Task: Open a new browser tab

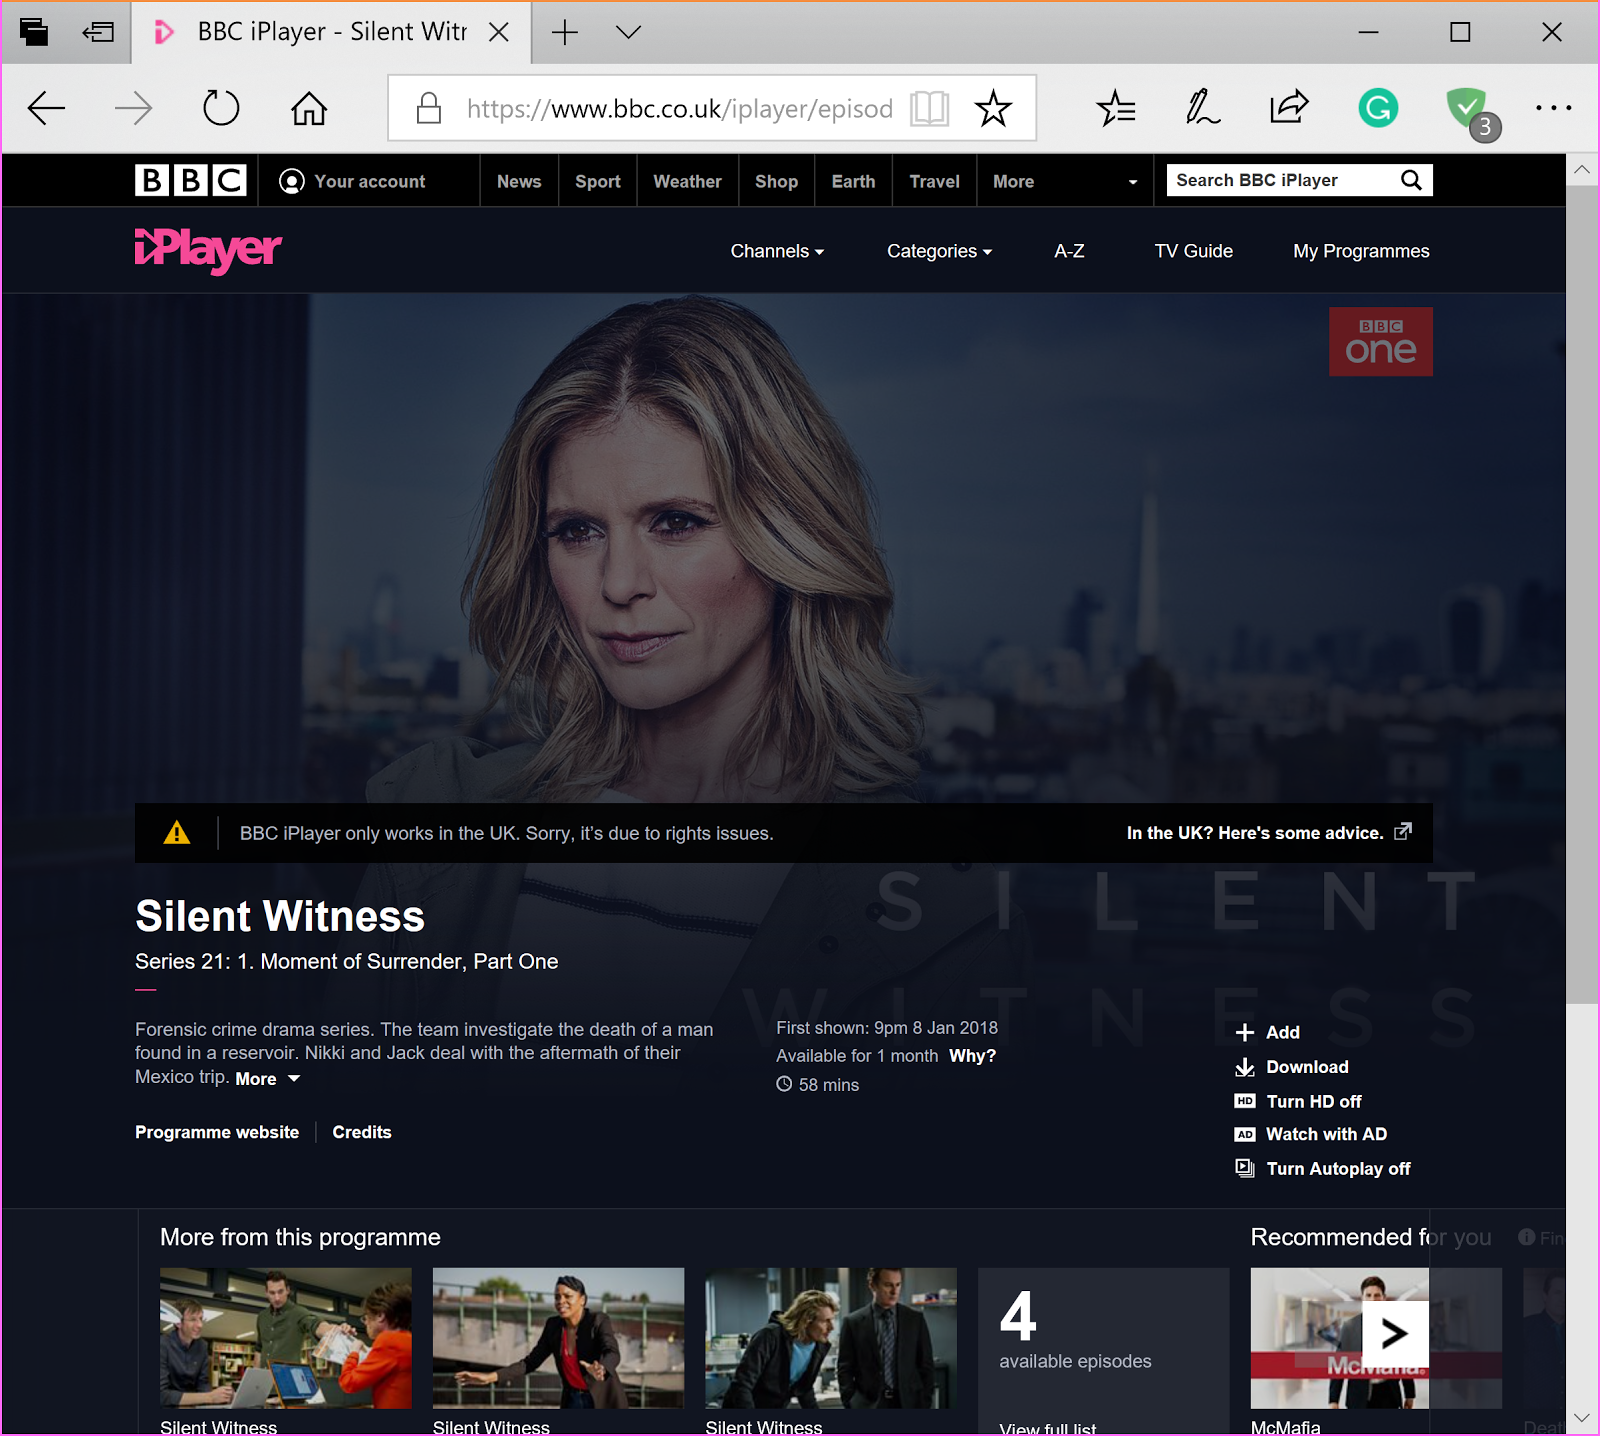Action: [x=565, y=32]
